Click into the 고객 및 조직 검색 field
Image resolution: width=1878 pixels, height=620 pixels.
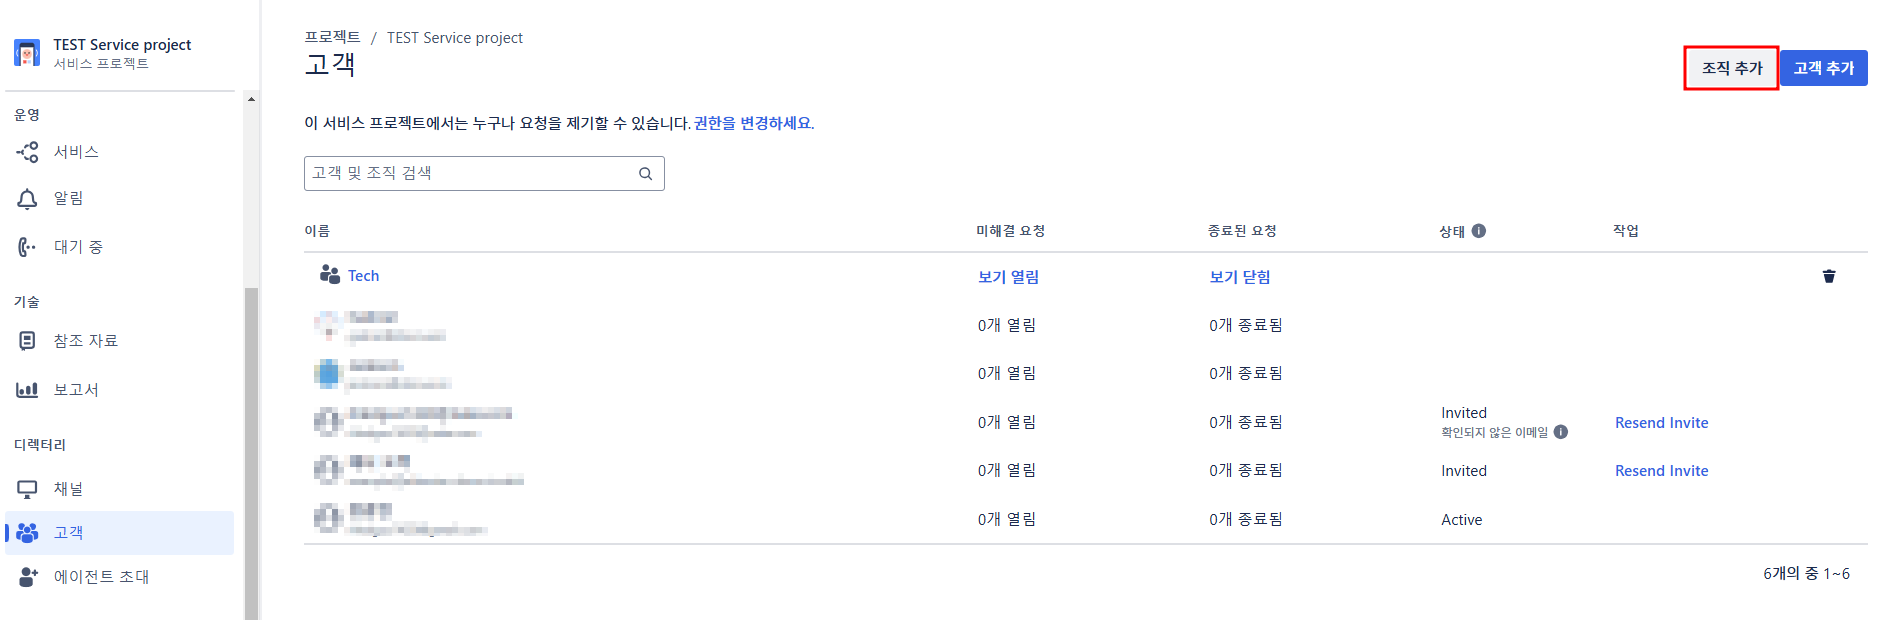pos(484,174)
